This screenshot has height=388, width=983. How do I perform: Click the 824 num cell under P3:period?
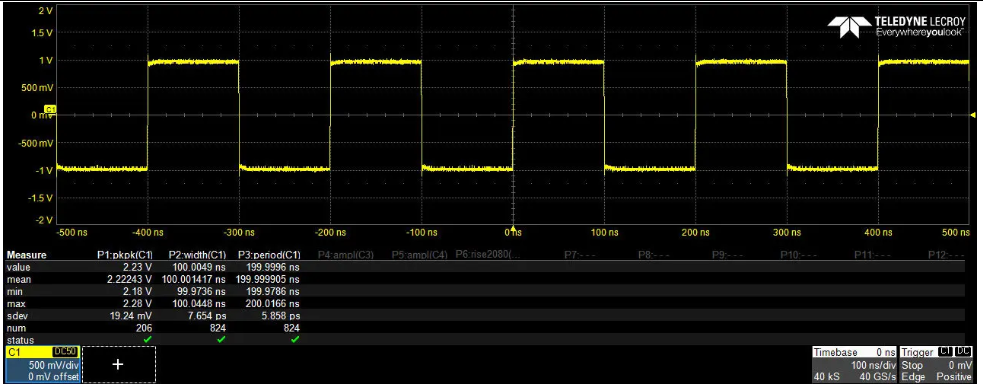(x=292, y=327)
